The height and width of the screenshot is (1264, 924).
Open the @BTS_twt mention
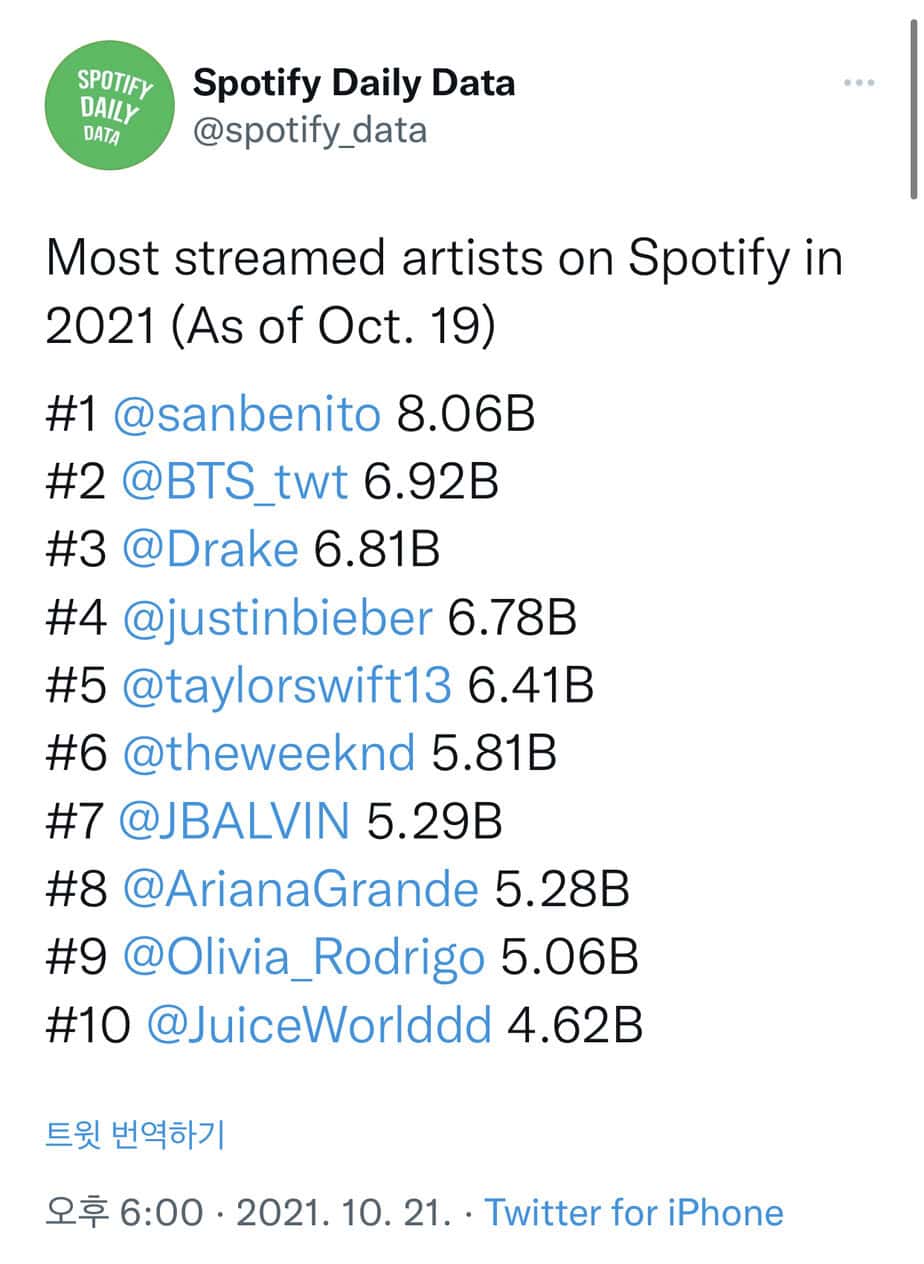point(235,482)
